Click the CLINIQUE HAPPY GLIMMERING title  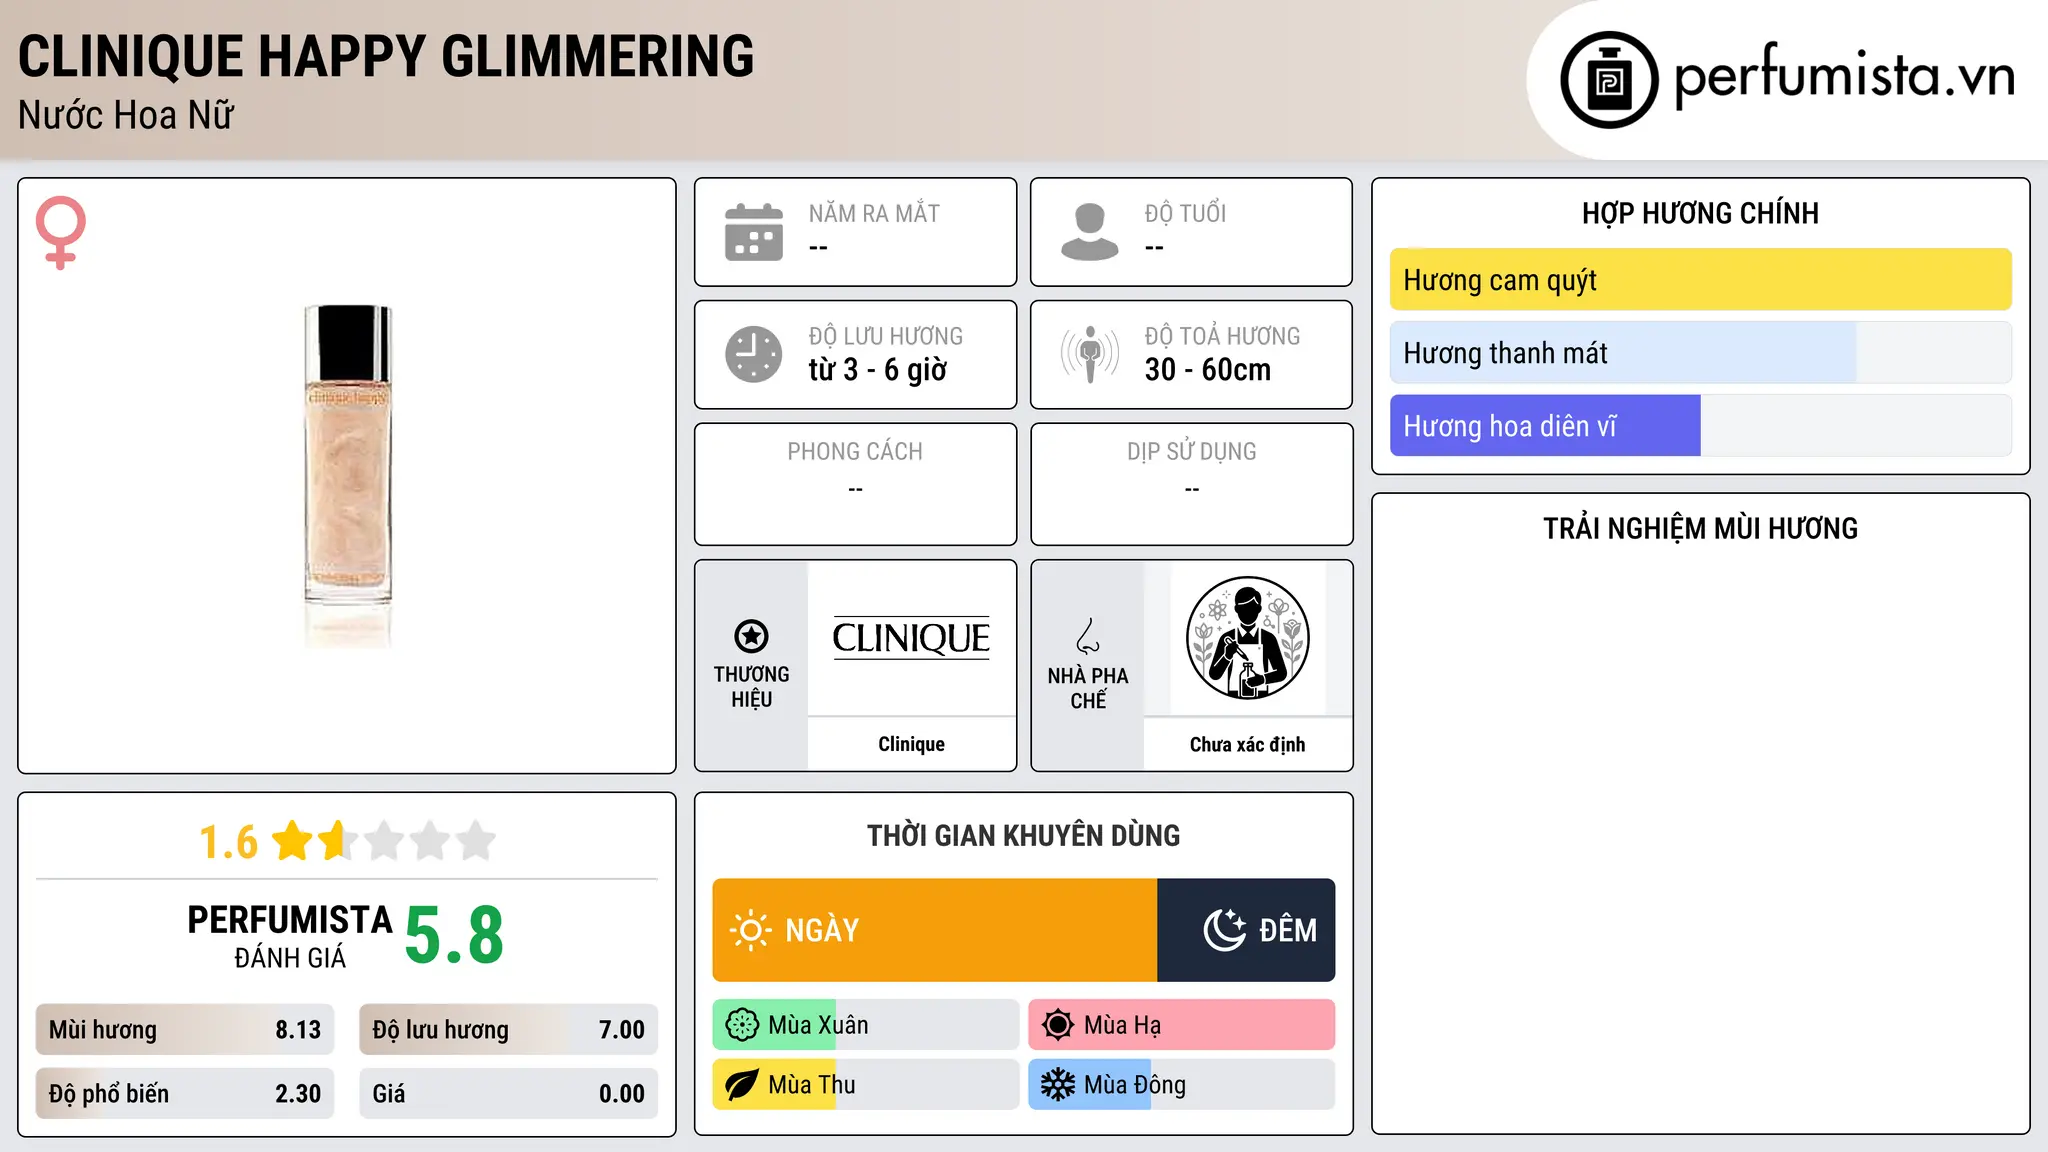pos(386,56)
